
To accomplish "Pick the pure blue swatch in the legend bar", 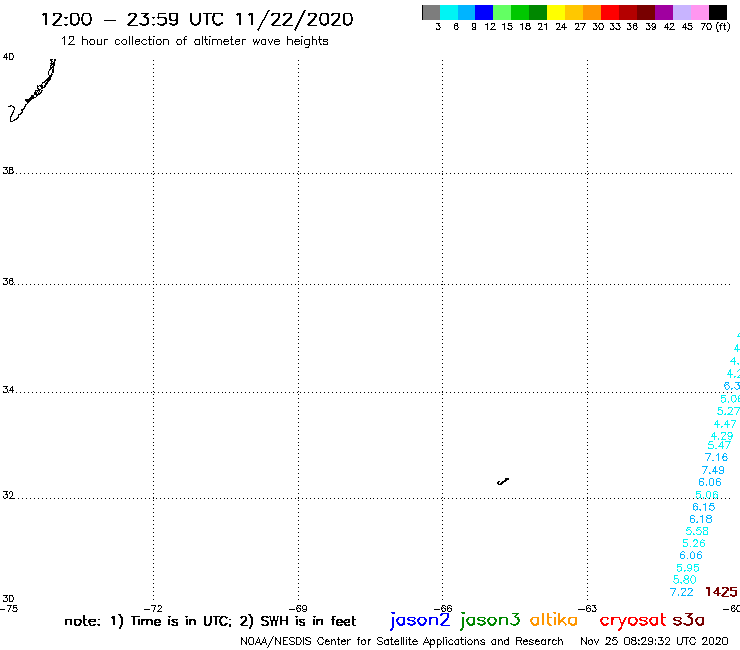I will pyautogui.click(x=484, y=12).
